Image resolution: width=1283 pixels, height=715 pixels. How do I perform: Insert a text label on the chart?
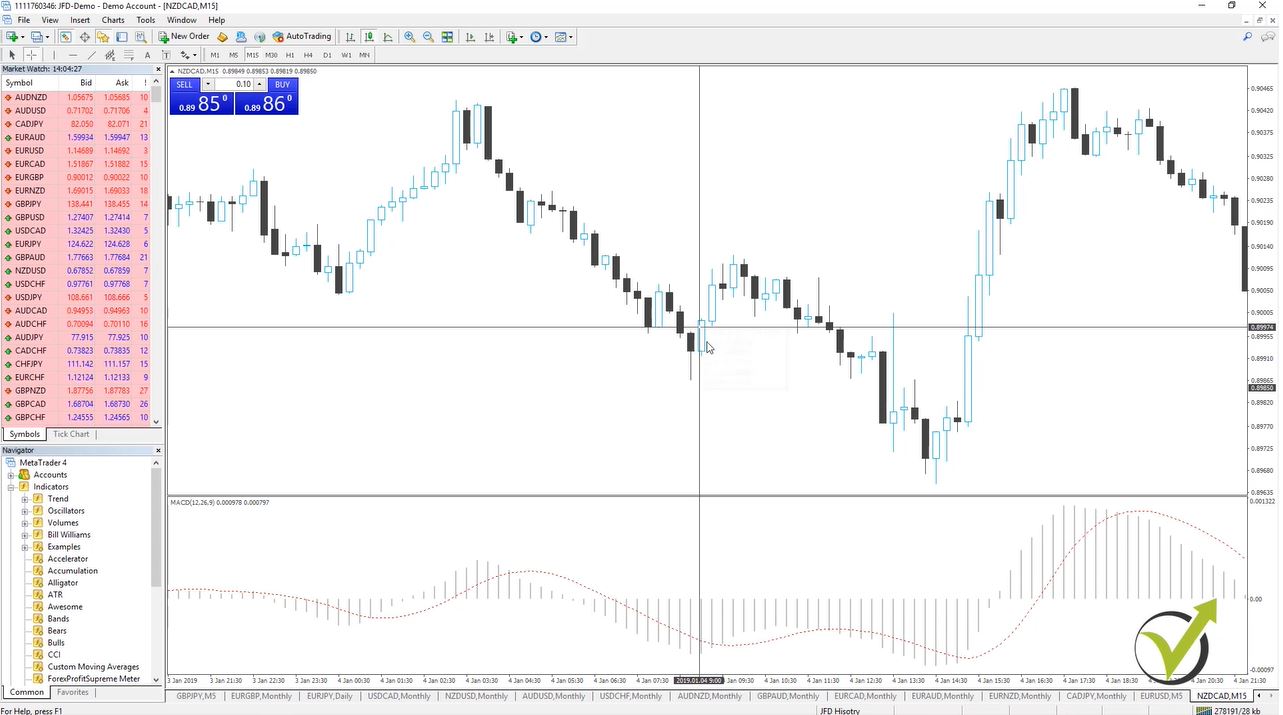coord(166,54)
